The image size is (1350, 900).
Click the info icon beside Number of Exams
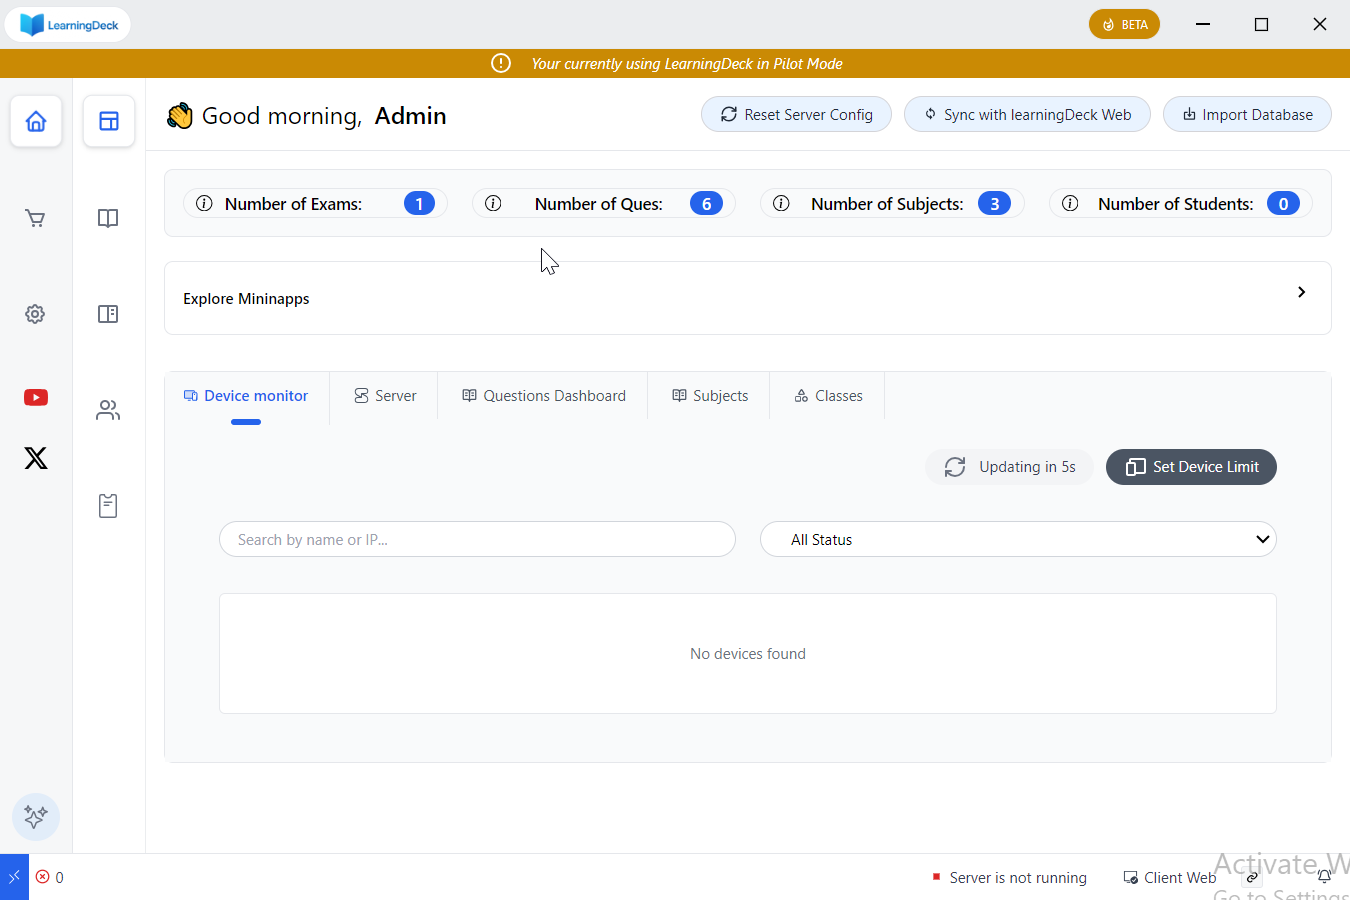click(204, 204)
